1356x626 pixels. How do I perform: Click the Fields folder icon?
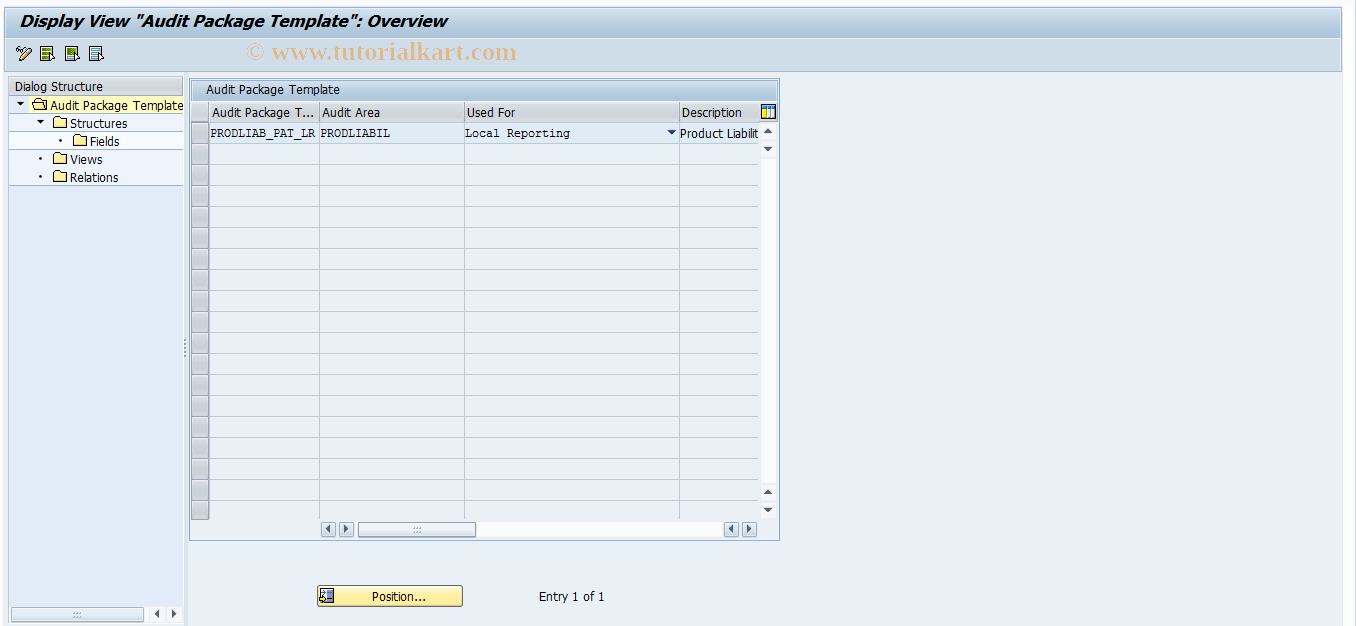coord(81,141)
